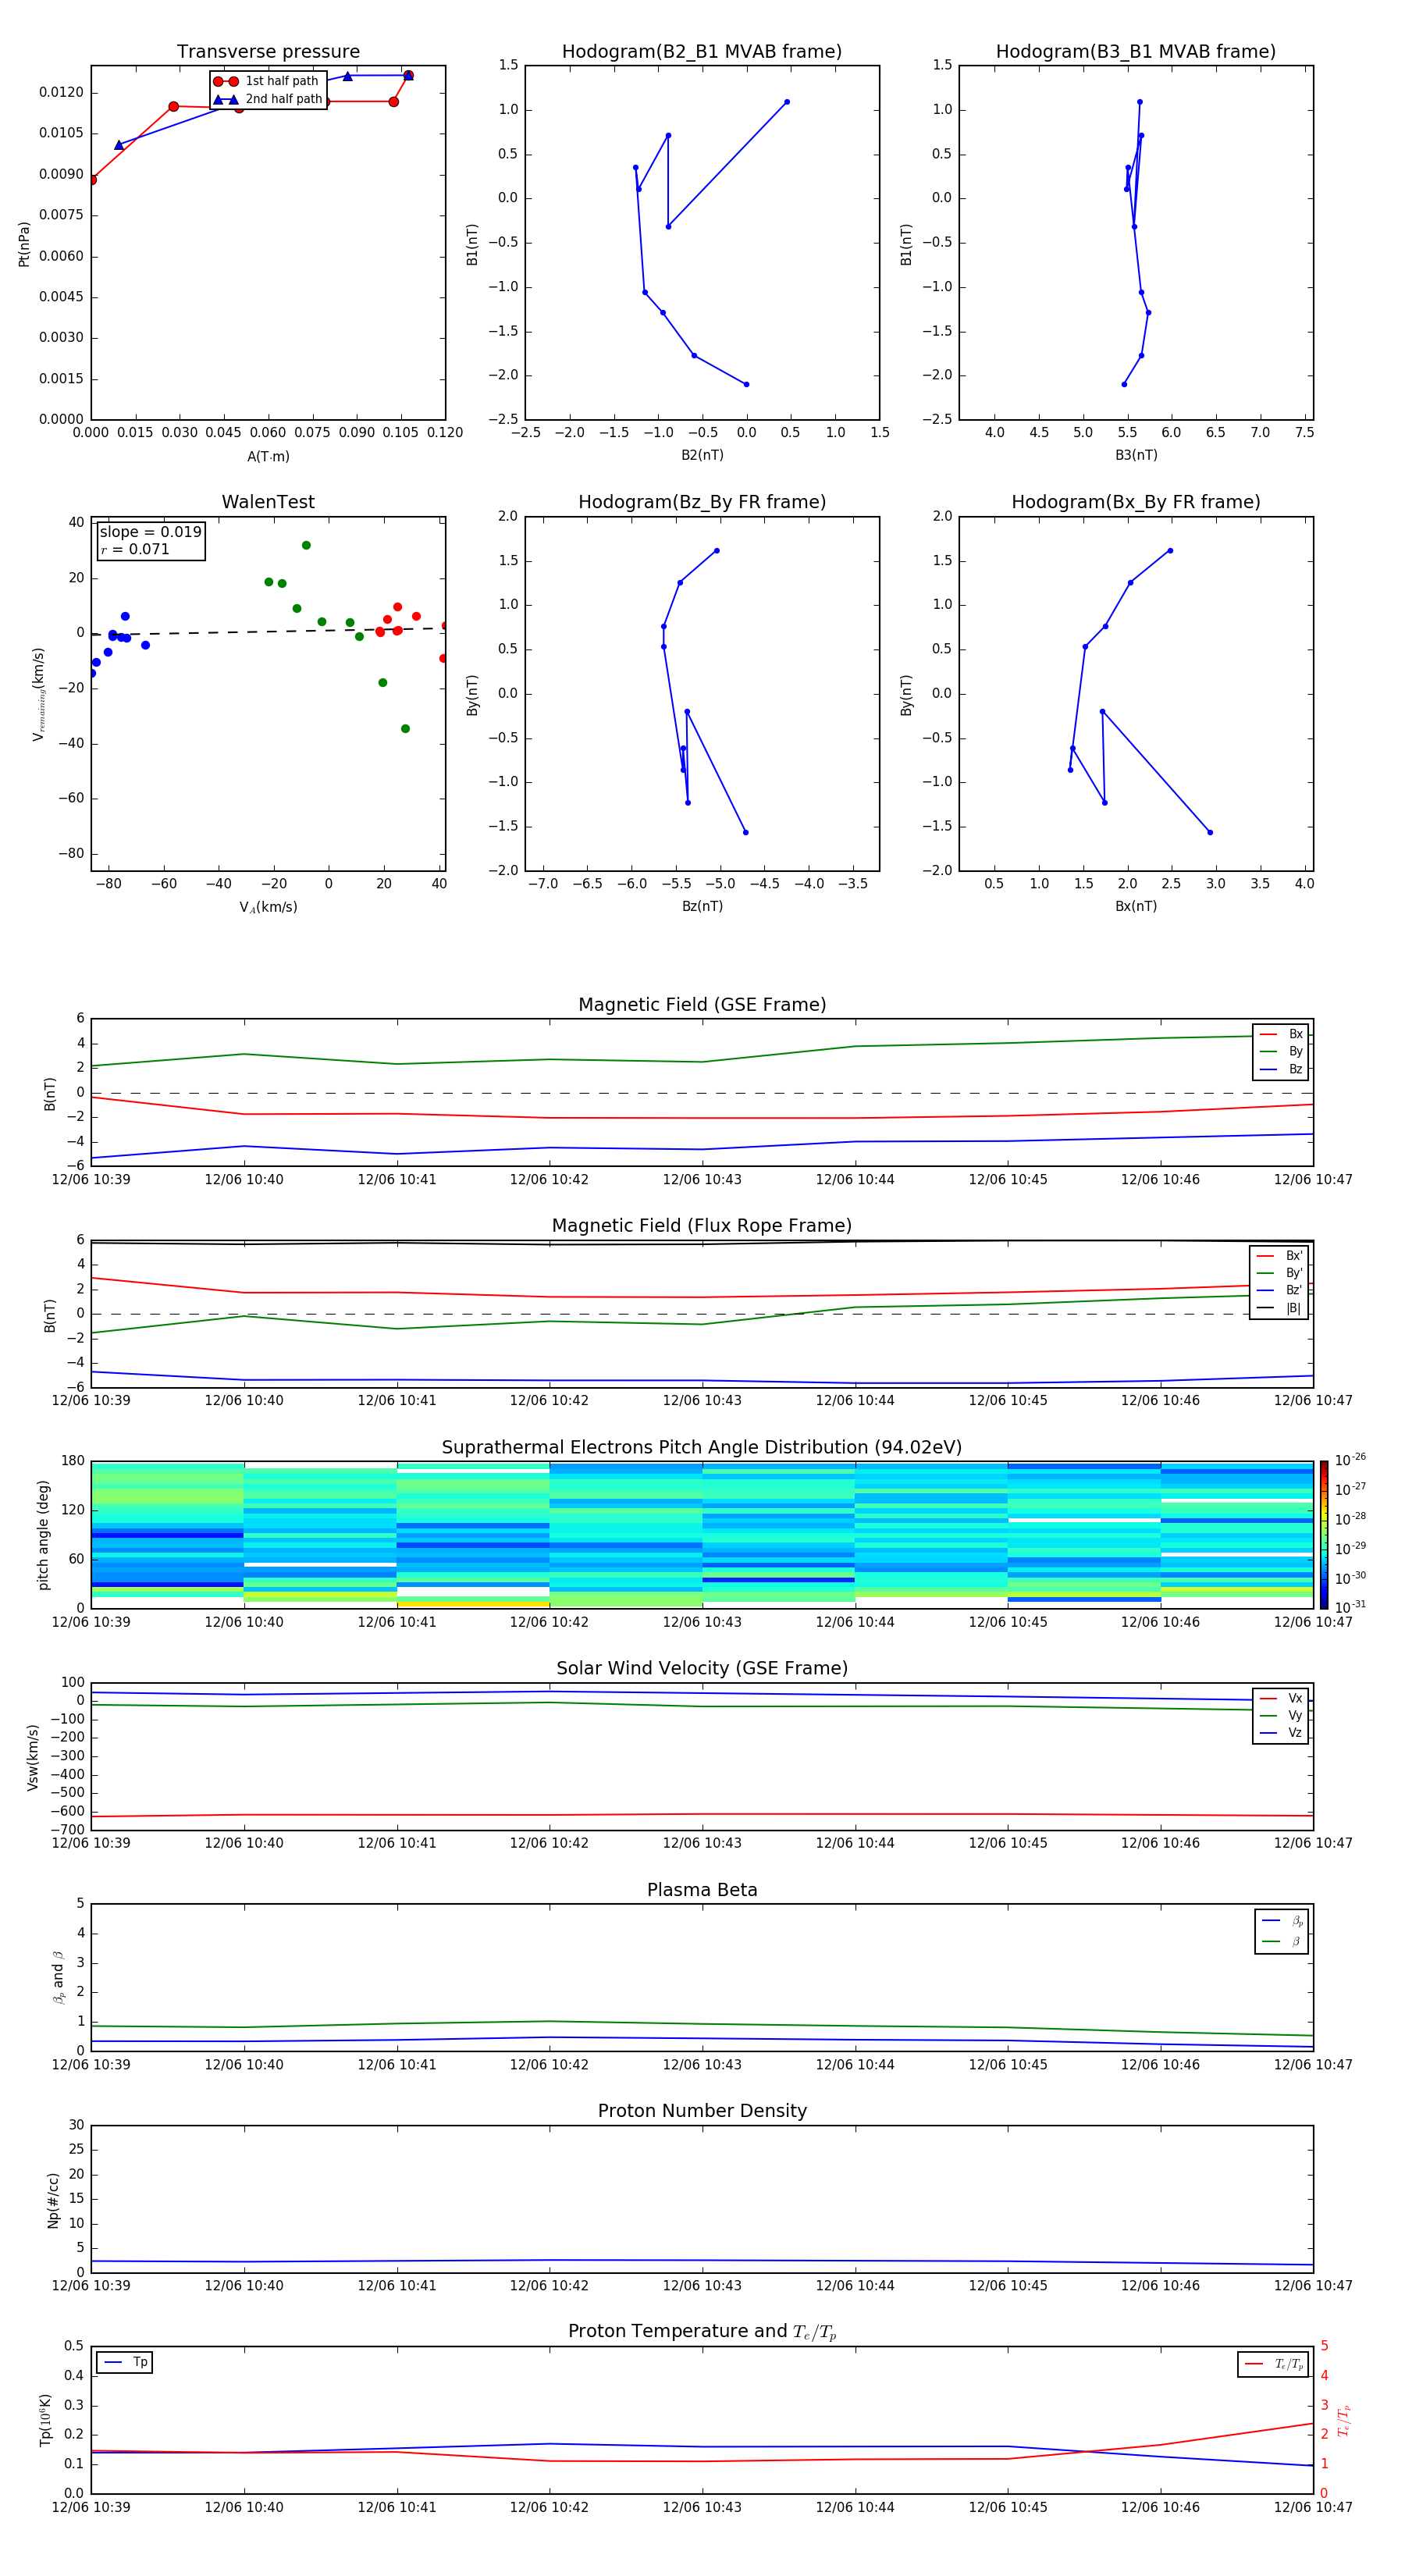The height and width of the screenshot is (2576, 1405).
Task: Click the dashed fit line in WalenTest plot
Action: click(268, 631)
